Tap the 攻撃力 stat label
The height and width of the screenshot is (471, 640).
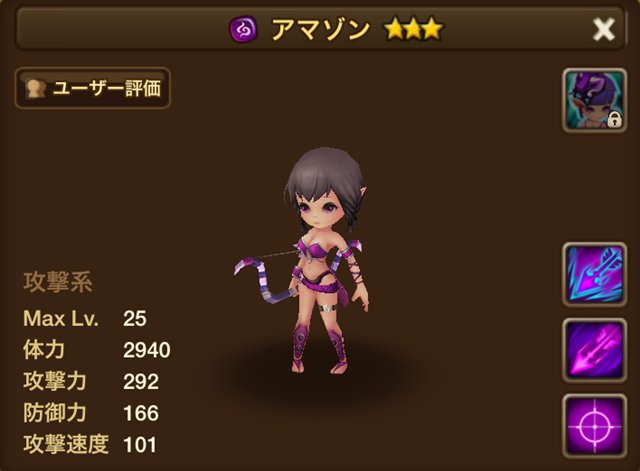[55, 381]
